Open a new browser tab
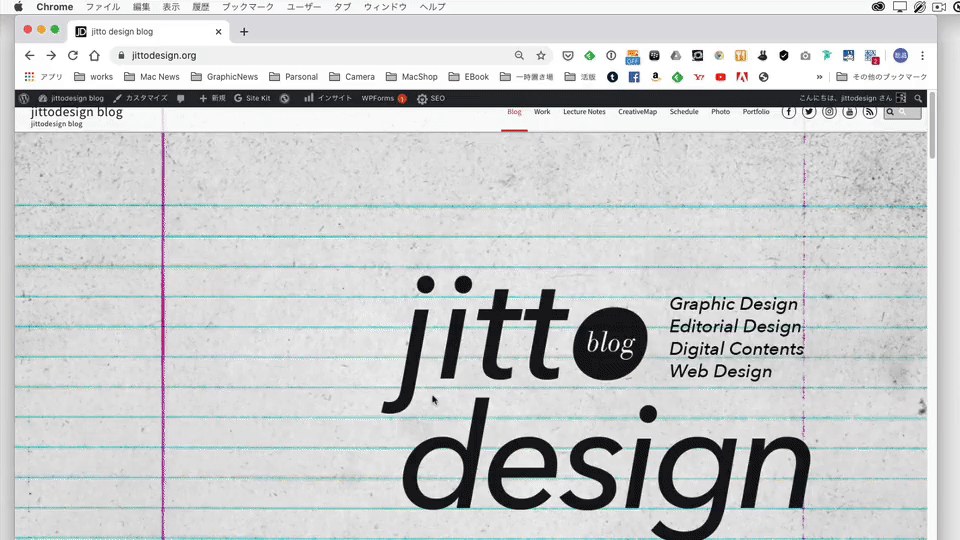 click(244, 32)
